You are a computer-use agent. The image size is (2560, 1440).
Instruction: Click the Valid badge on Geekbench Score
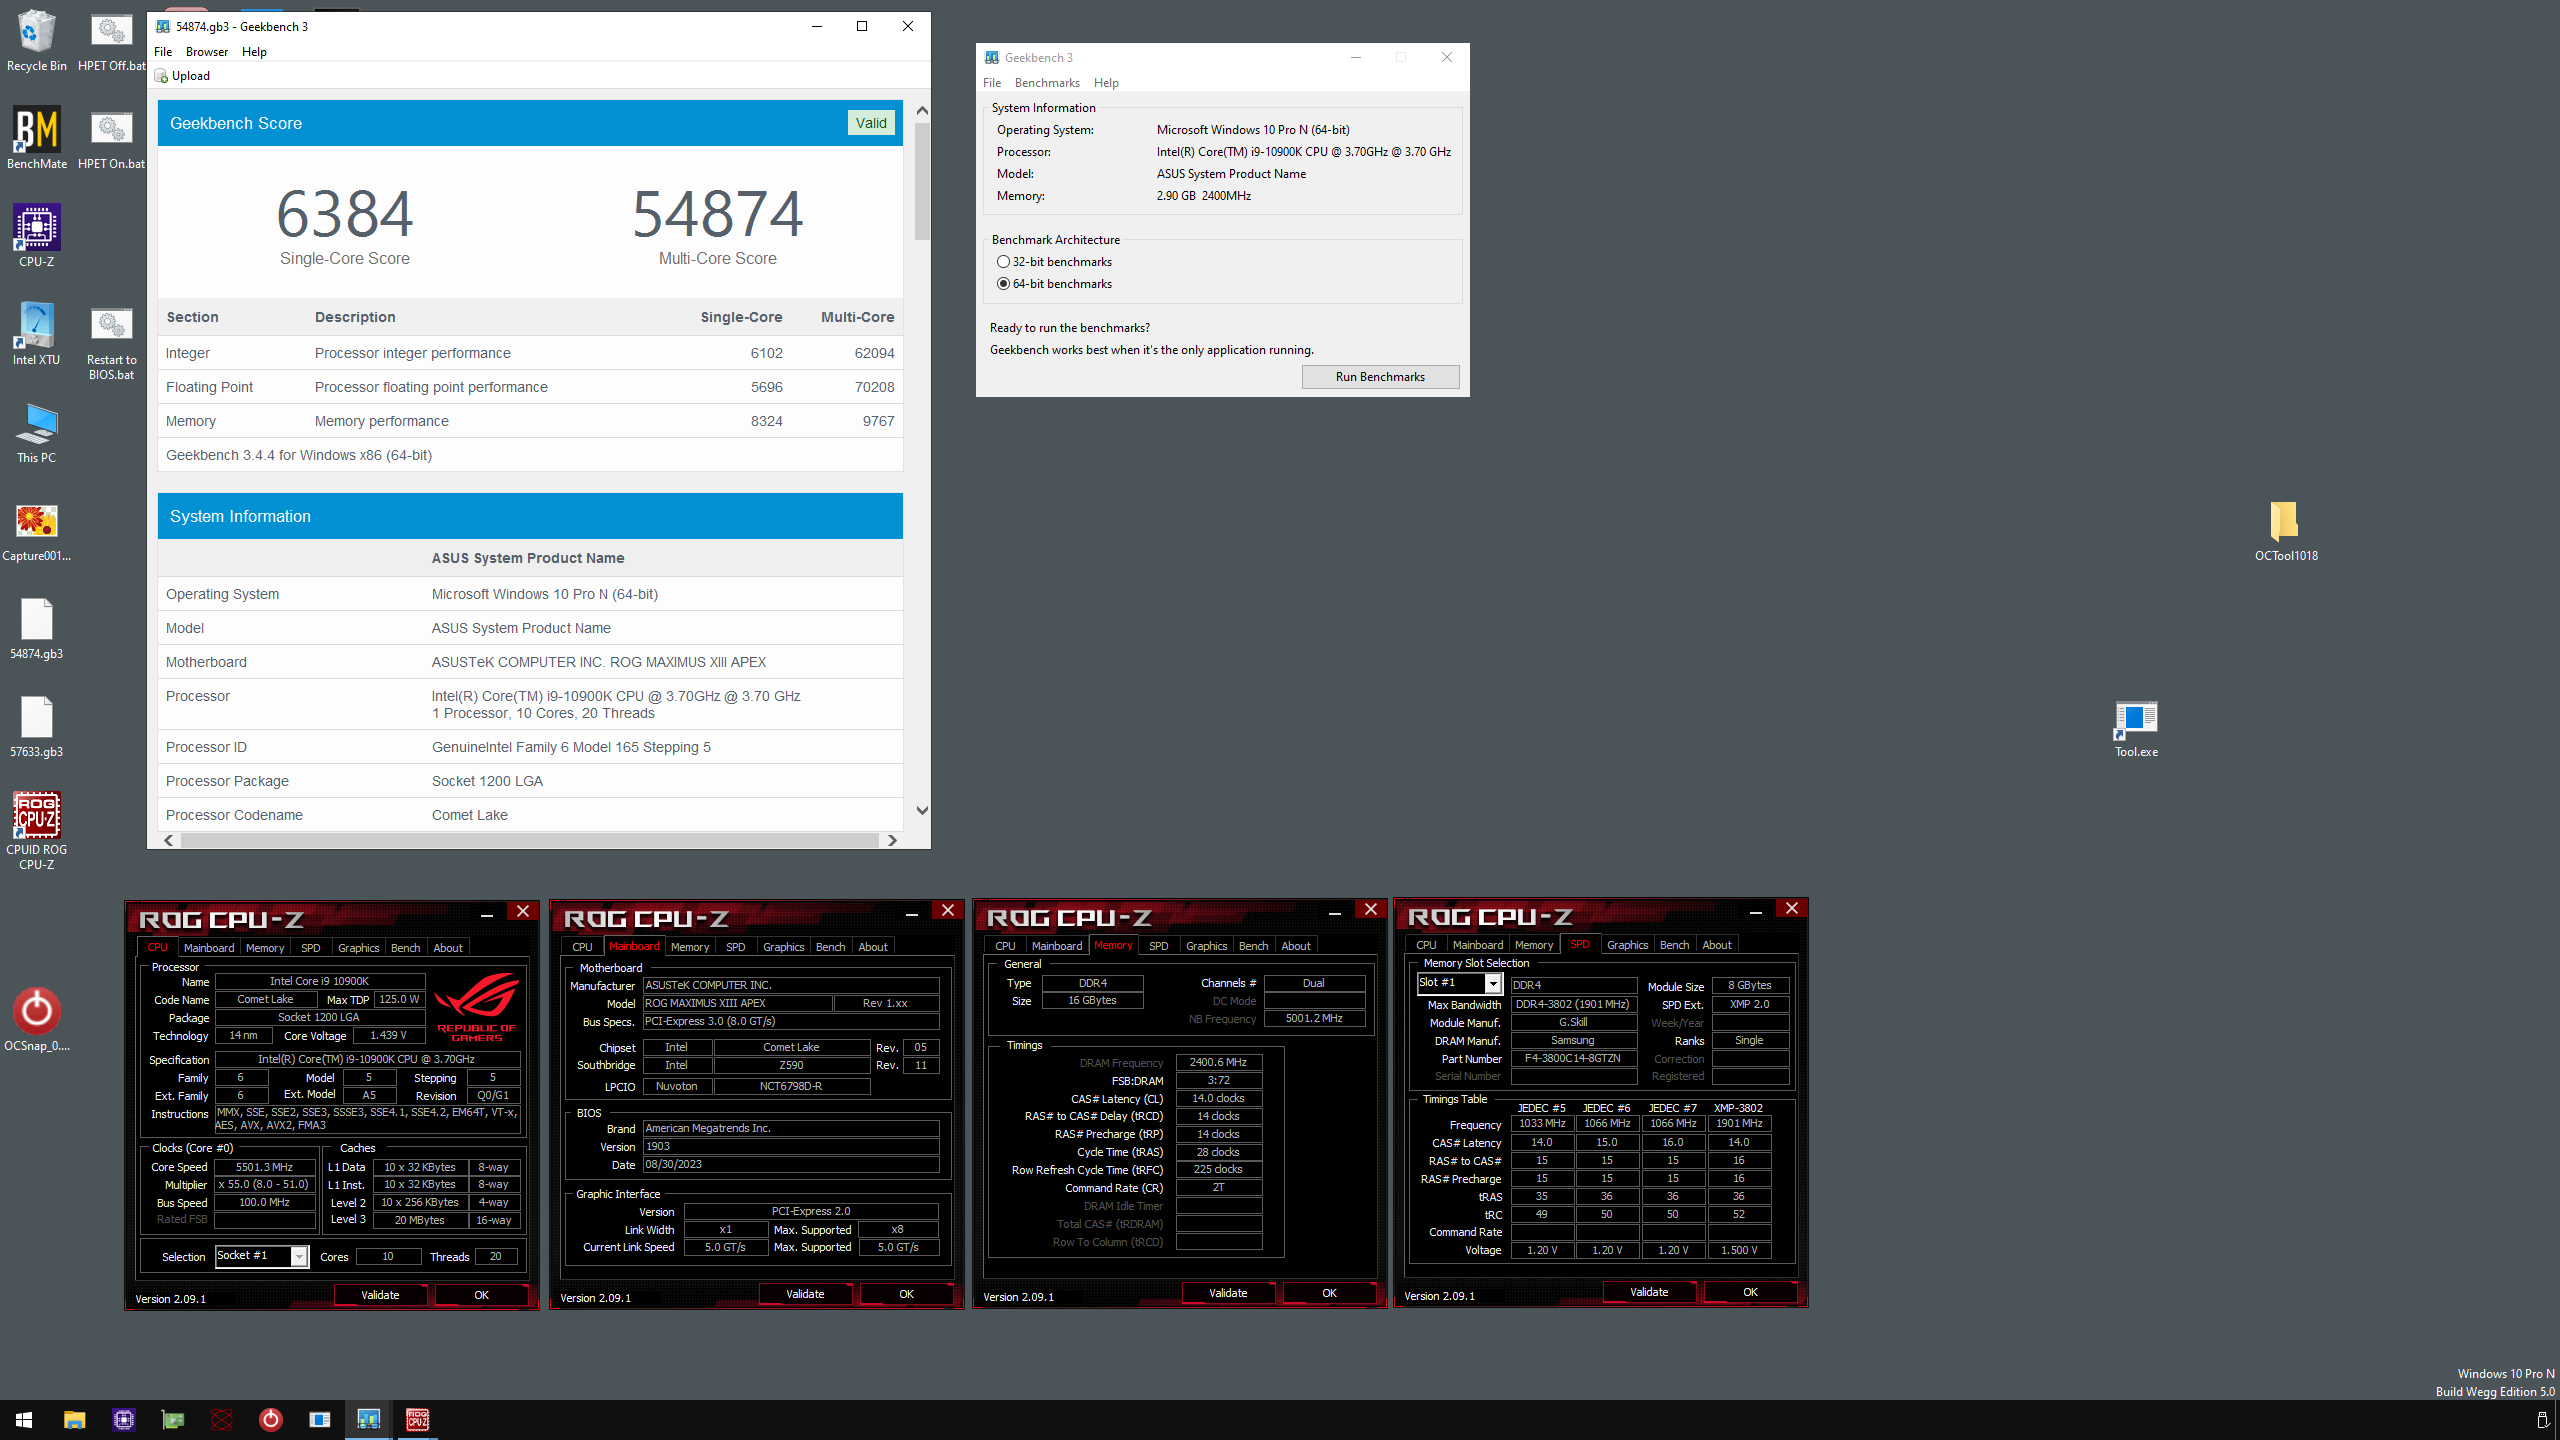click(871, 123)
